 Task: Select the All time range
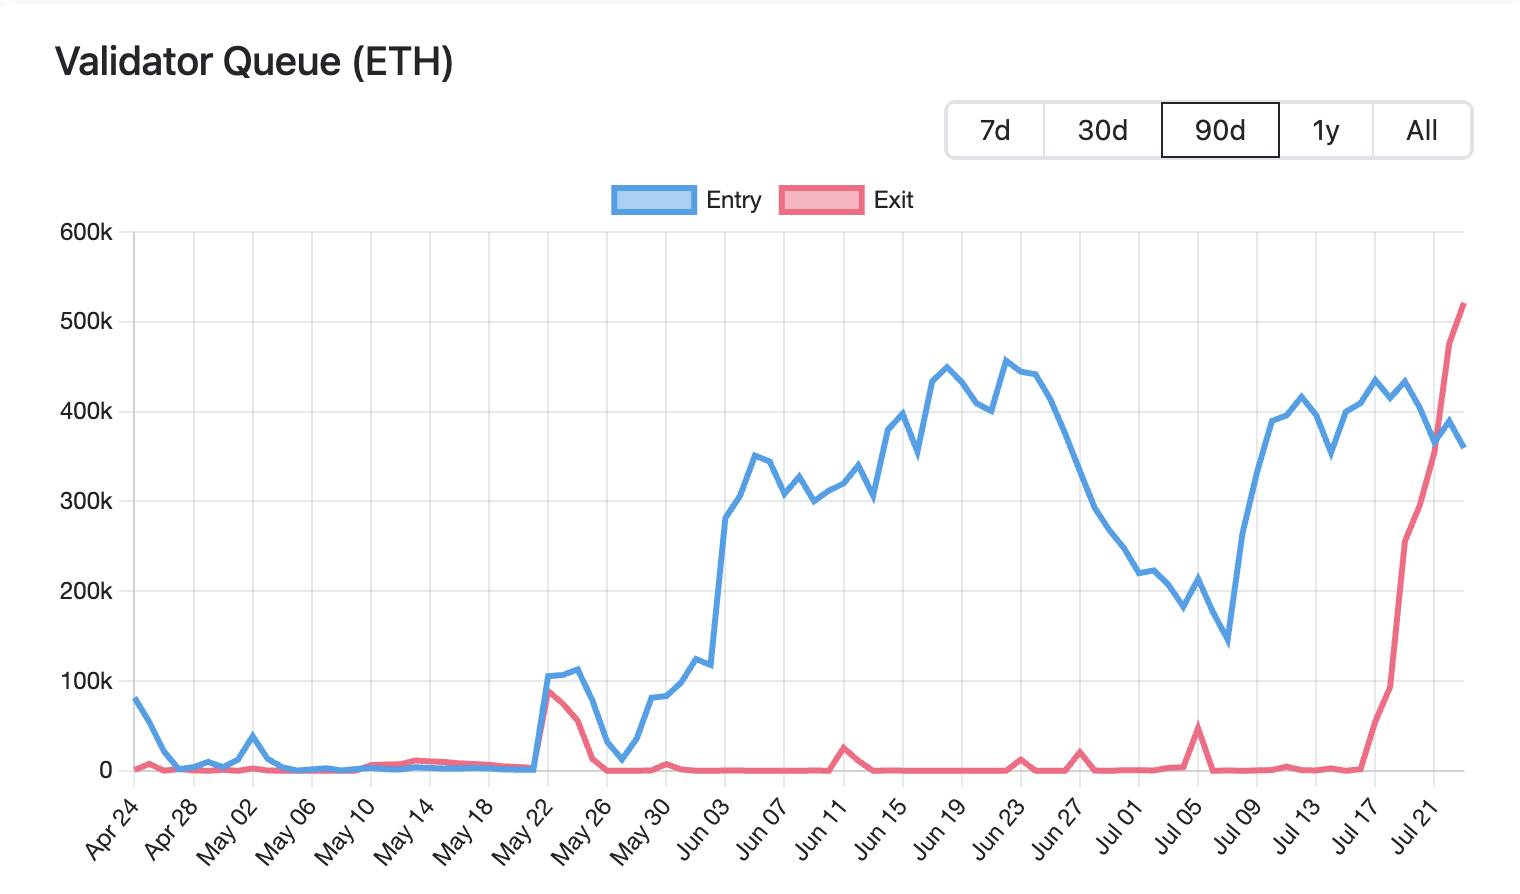1421,130
